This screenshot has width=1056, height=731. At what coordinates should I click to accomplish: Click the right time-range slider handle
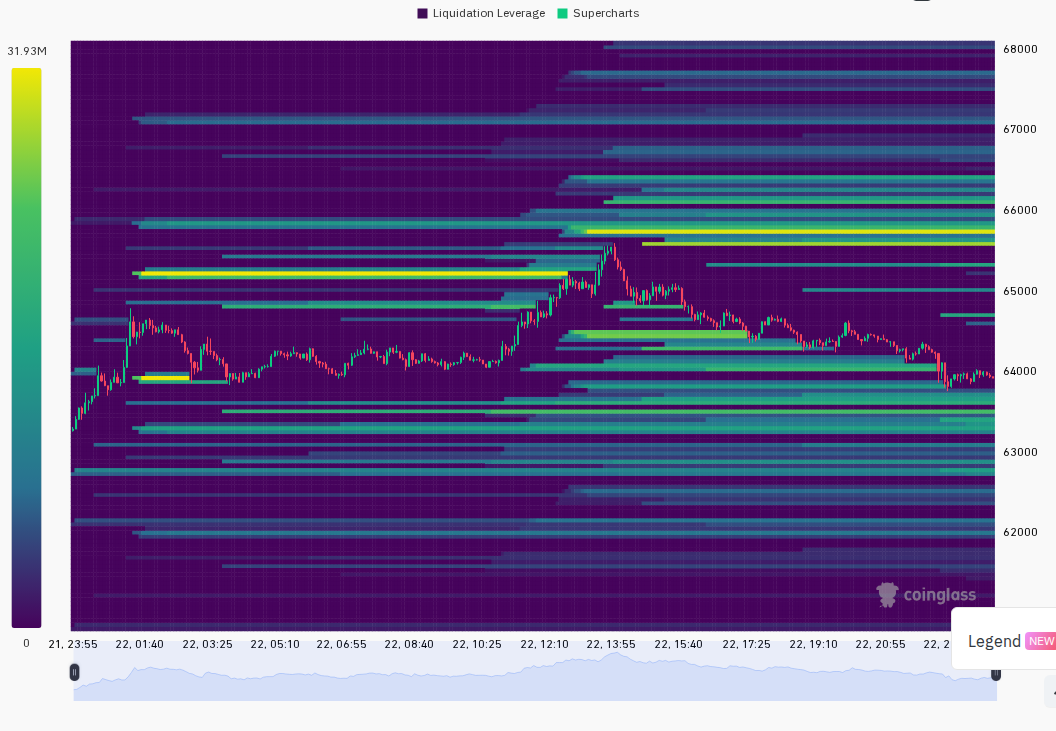click(x=995, y=674)
